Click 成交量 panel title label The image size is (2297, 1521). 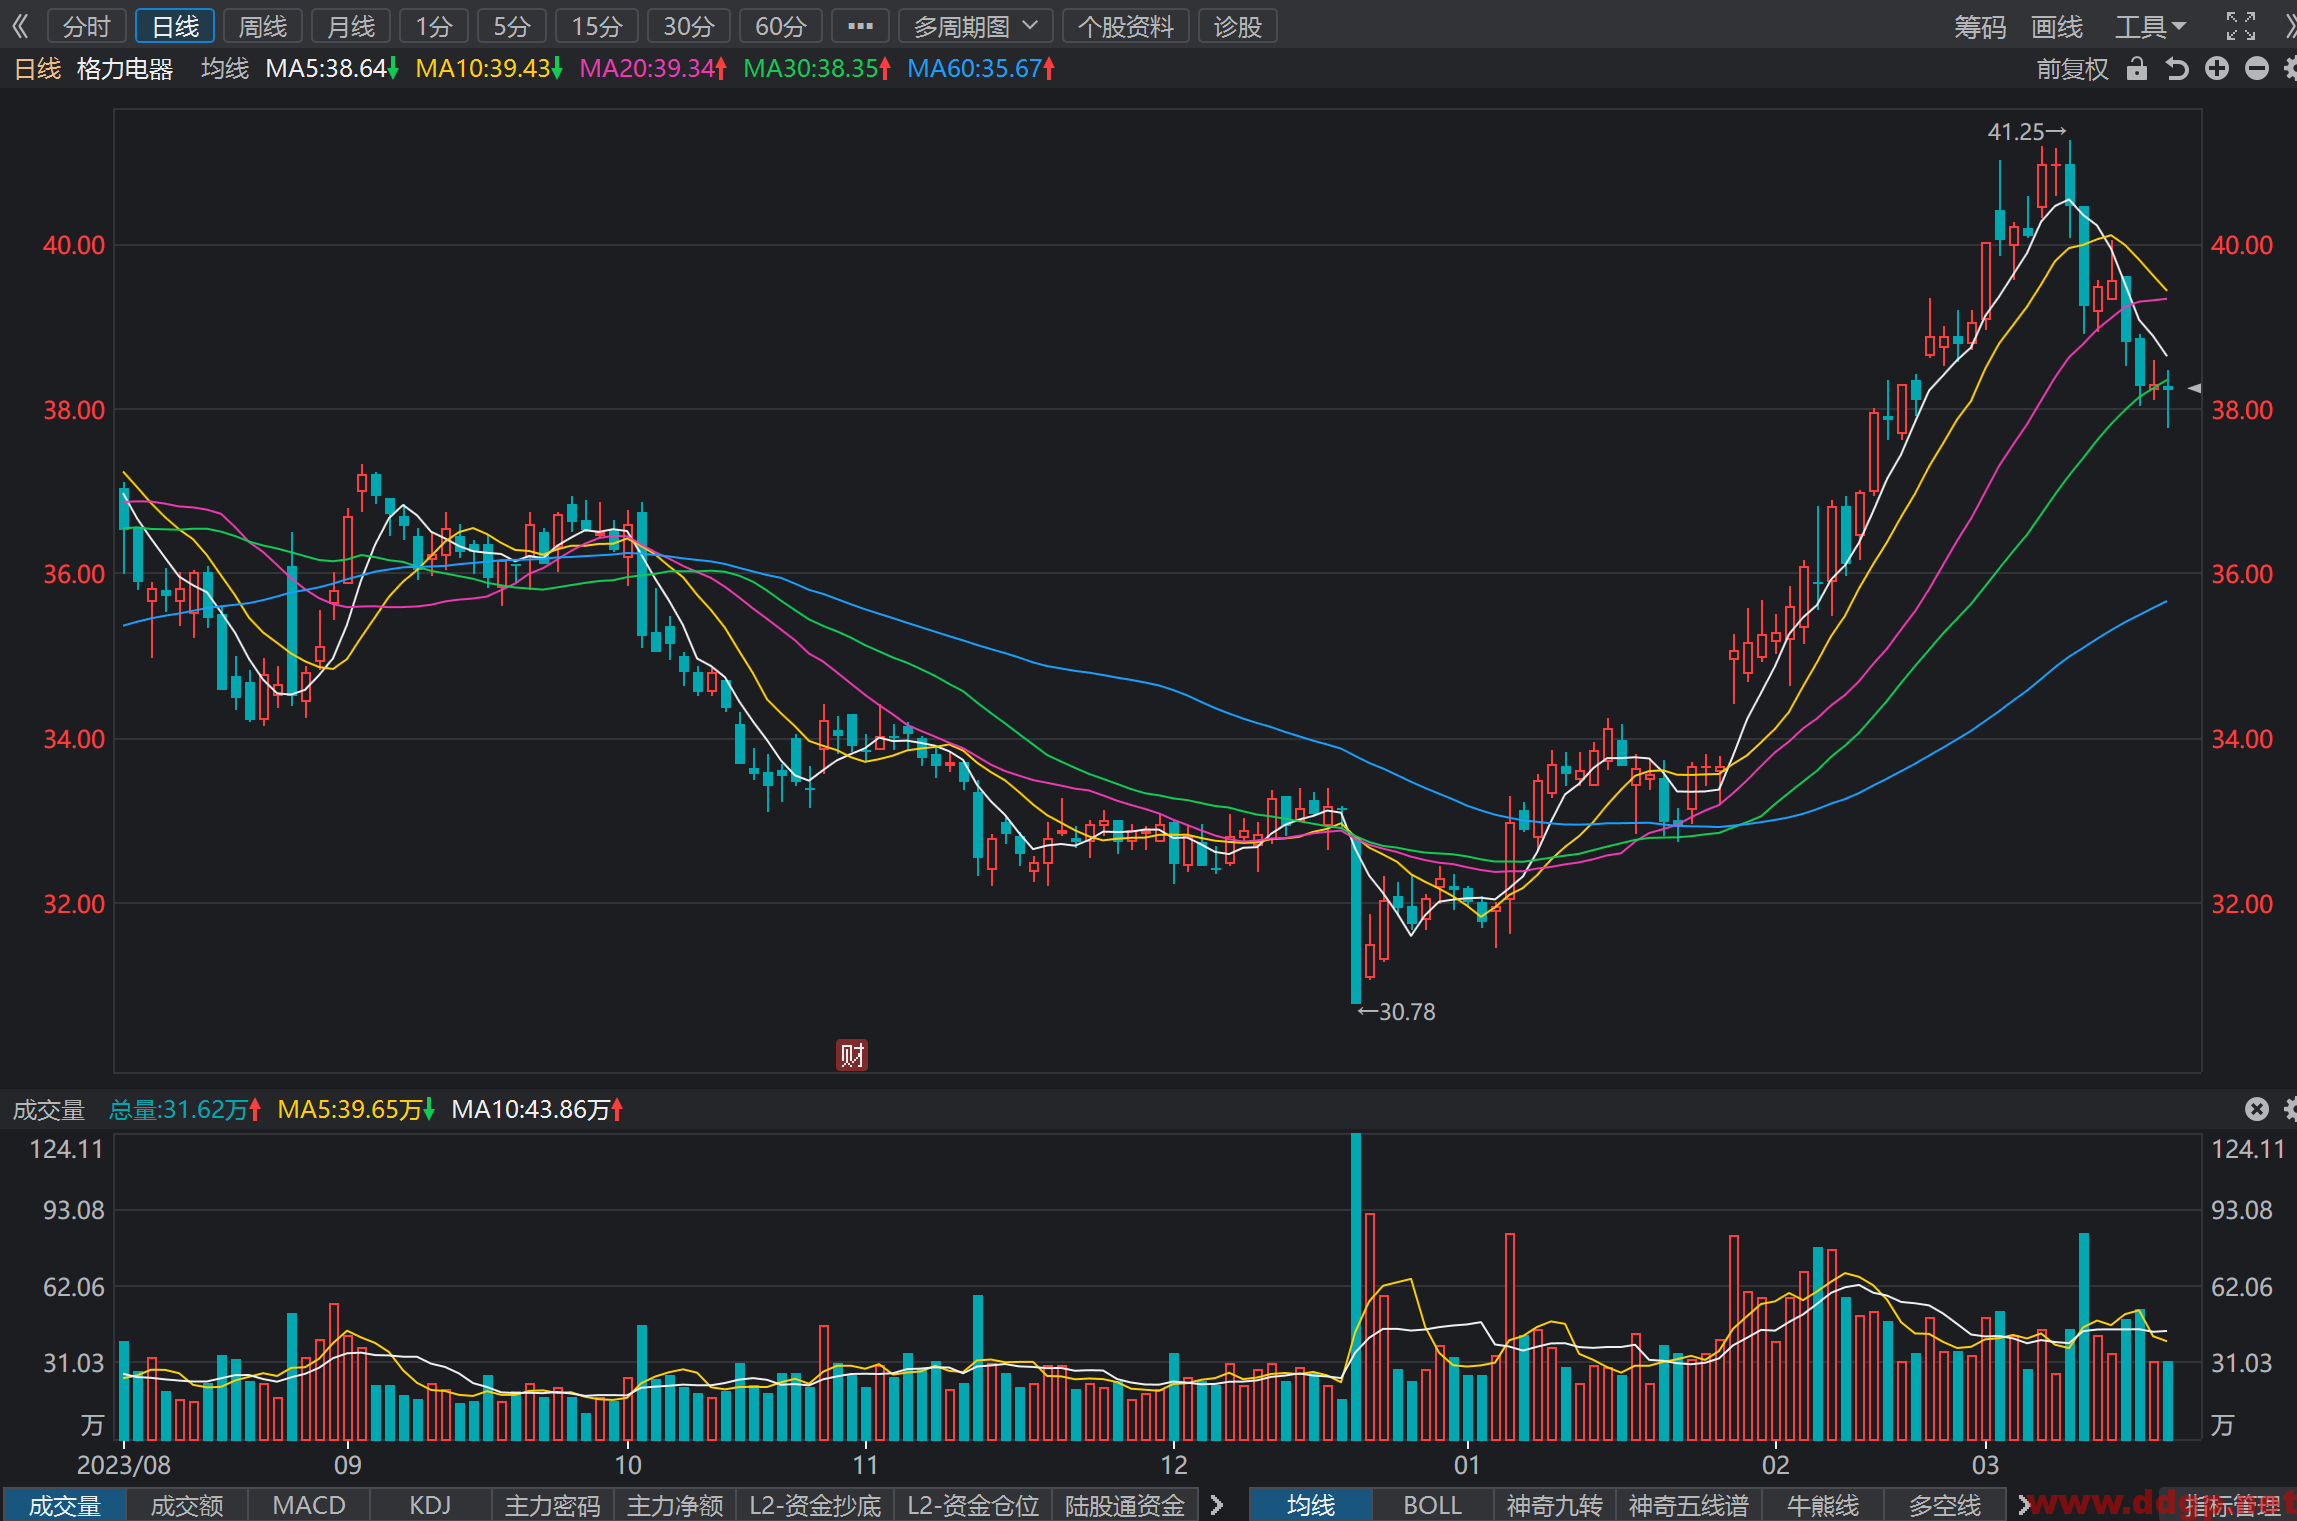point(48,1110)
